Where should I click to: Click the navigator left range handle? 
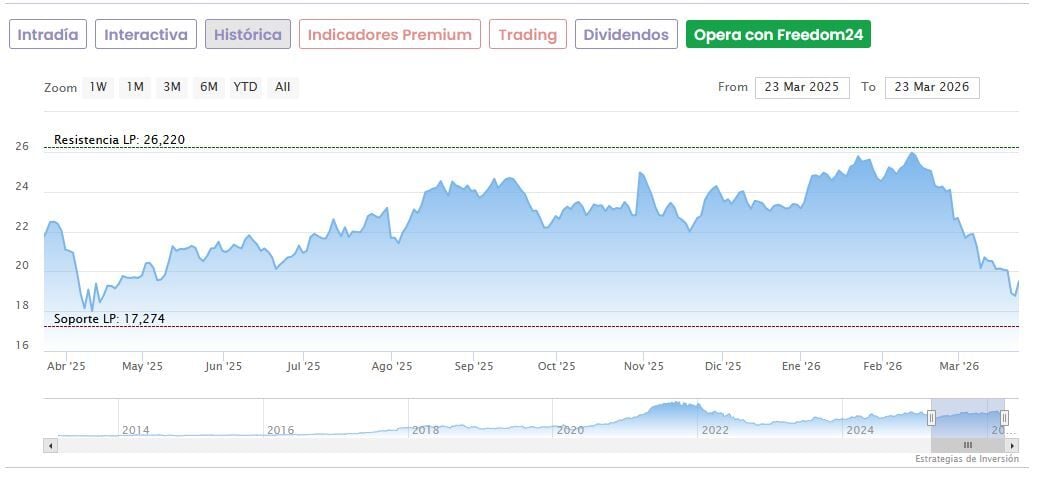point(932,417)
